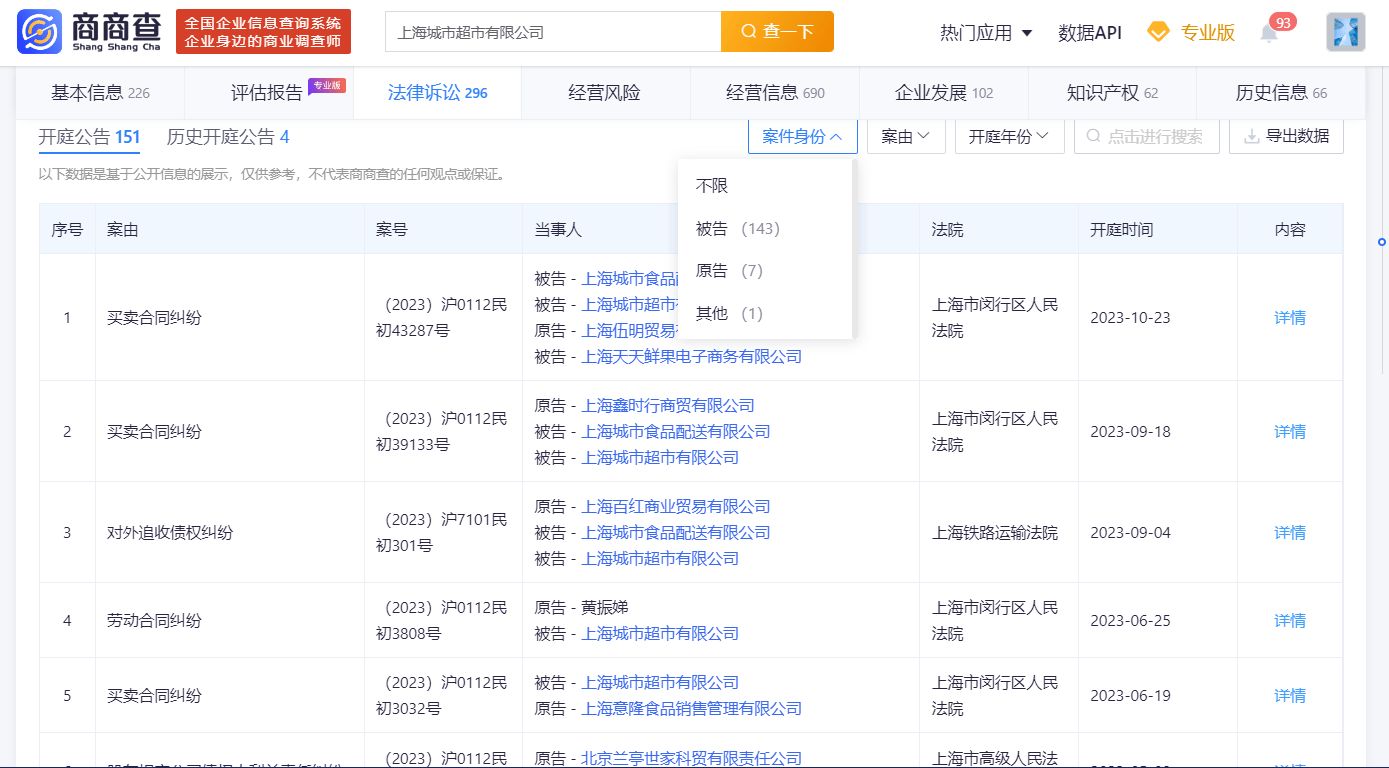Image resolution: width=1389 pixels, height=768 pixels.
Task: Open 详情 for case 沪0112民初3808号
Action: pyautogui.click(x=1290, y=621)
